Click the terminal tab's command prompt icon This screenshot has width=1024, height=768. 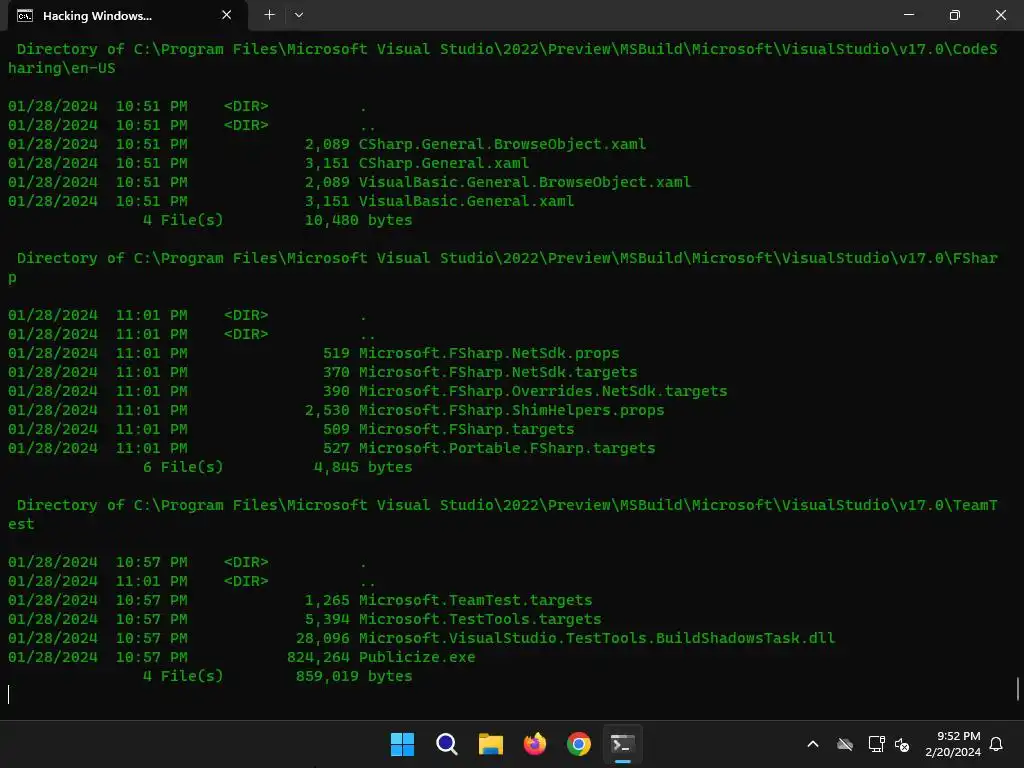[x=25, y=16]
